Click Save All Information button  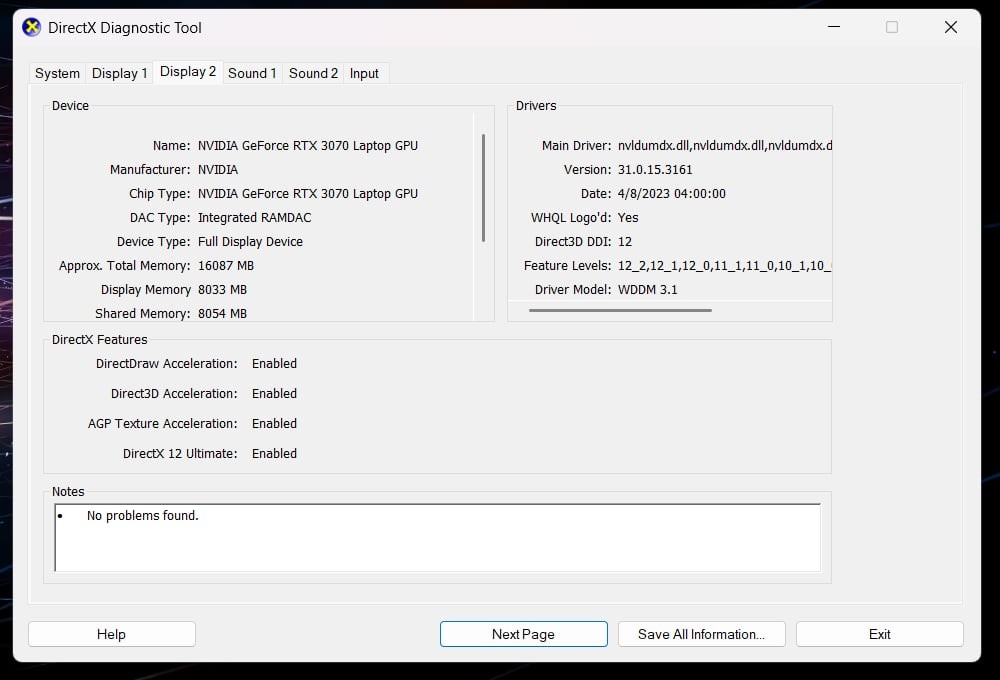pos(702,634)
